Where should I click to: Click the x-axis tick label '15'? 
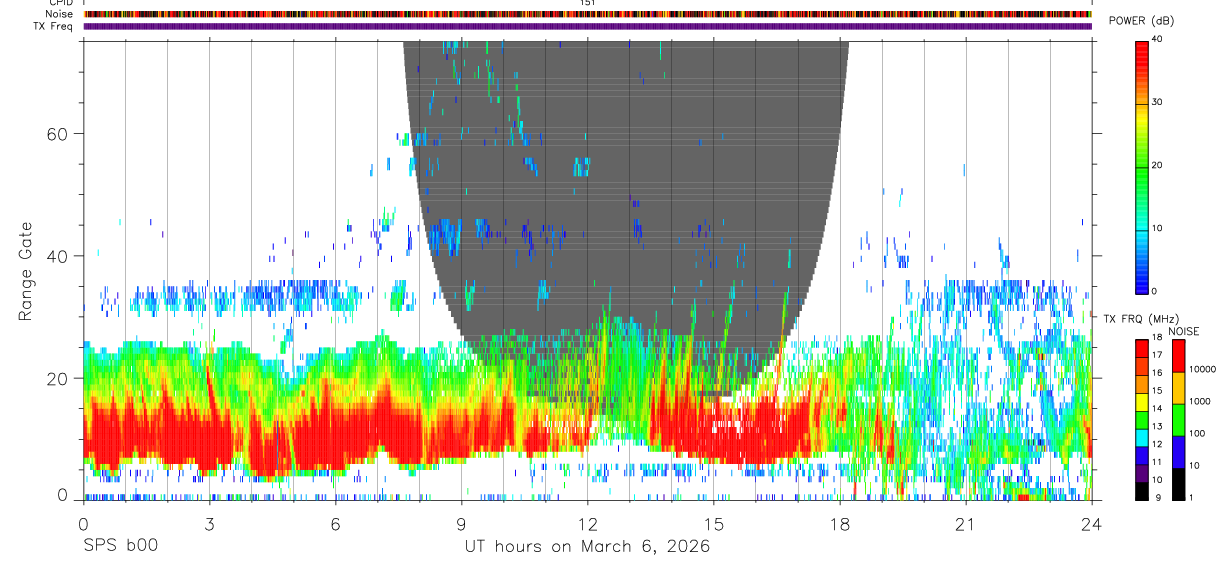pyautogui.click(x=713, y=524)
